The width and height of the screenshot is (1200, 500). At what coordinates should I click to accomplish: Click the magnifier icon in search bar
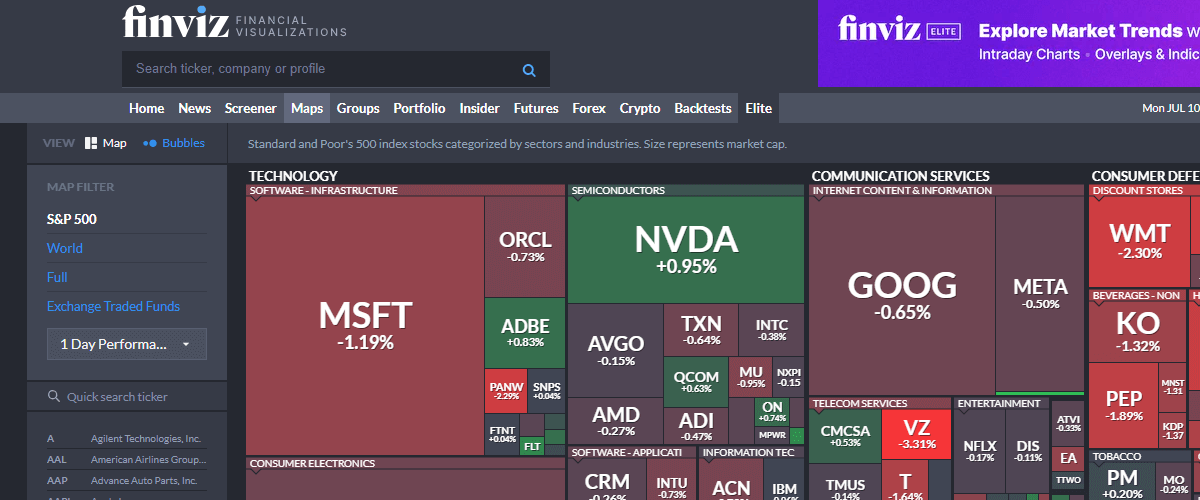click(x=529, y=70)
